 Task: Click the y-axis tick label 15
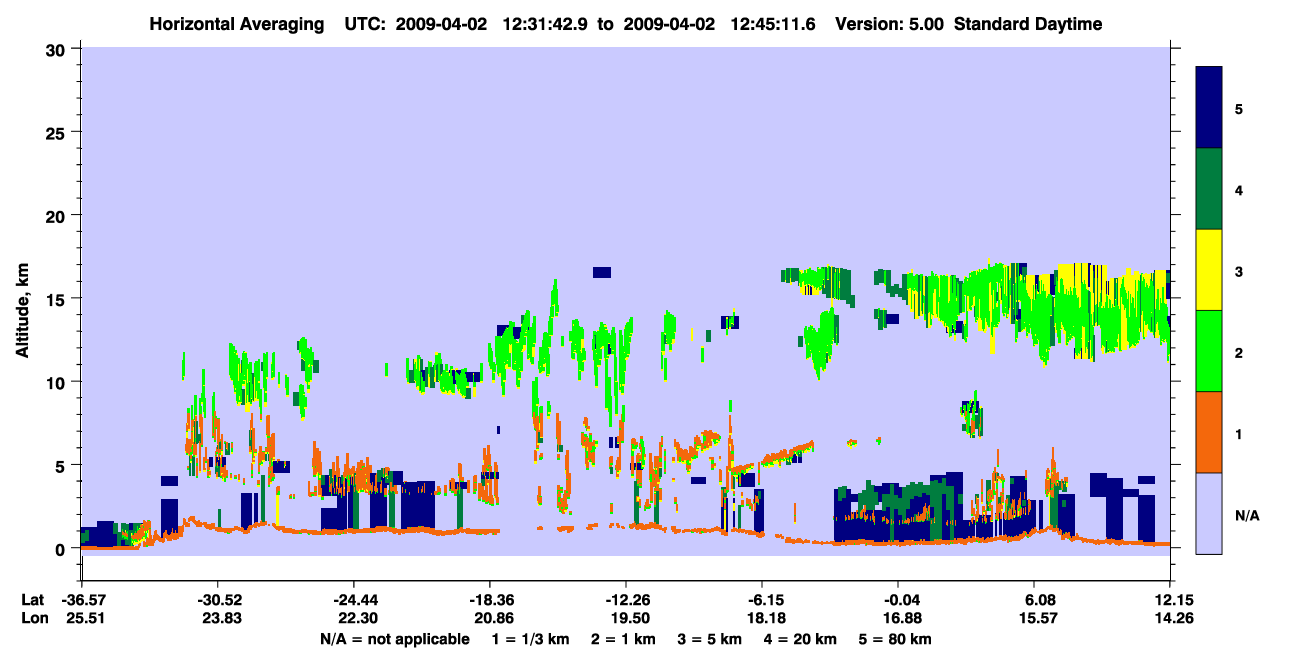[58, 299]
